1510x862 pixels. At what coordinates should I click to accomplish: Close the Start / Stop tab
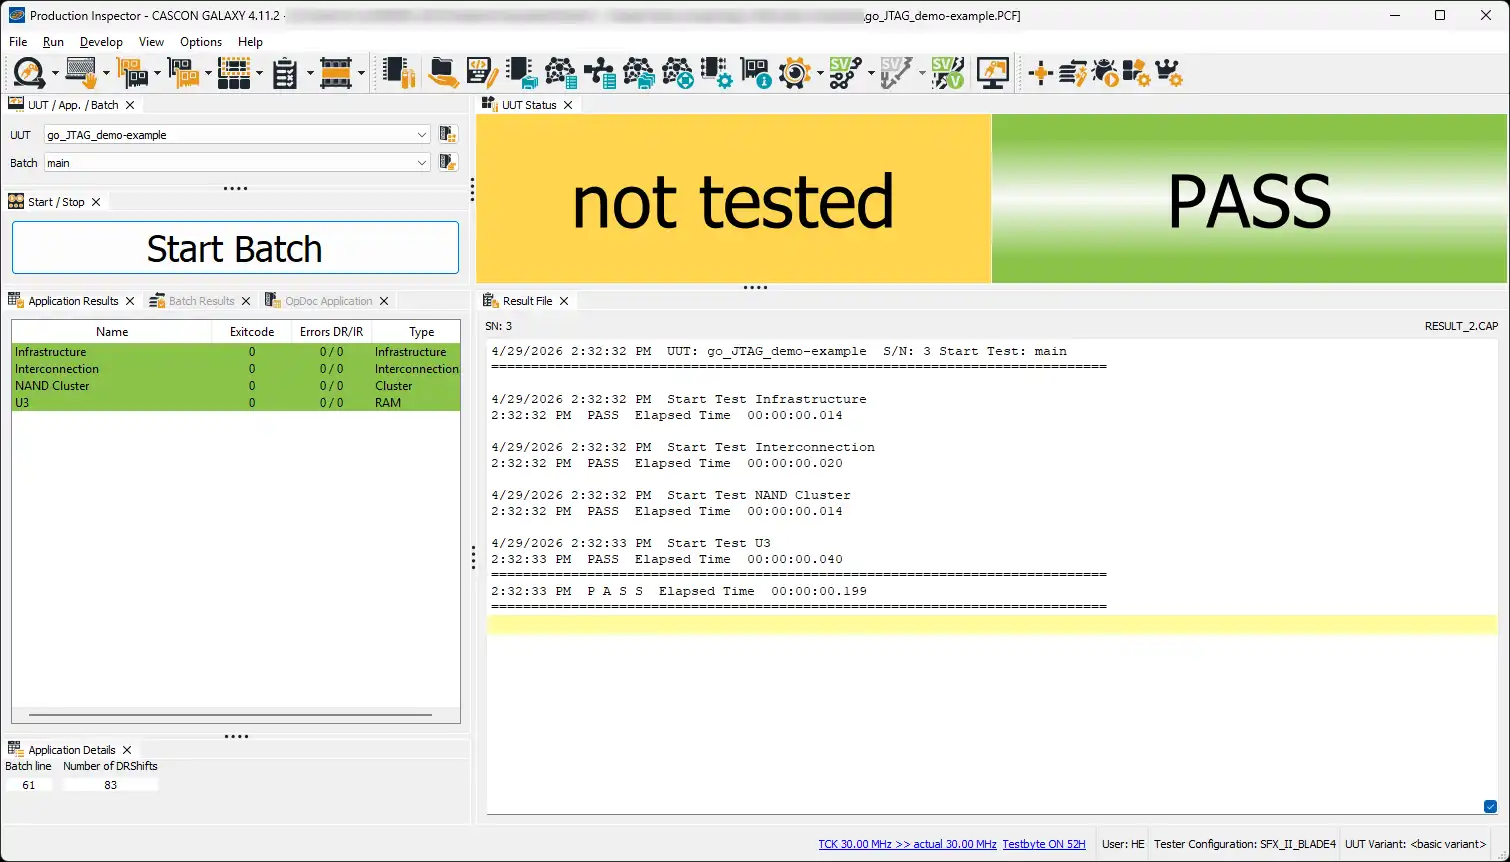click(96, 202)
